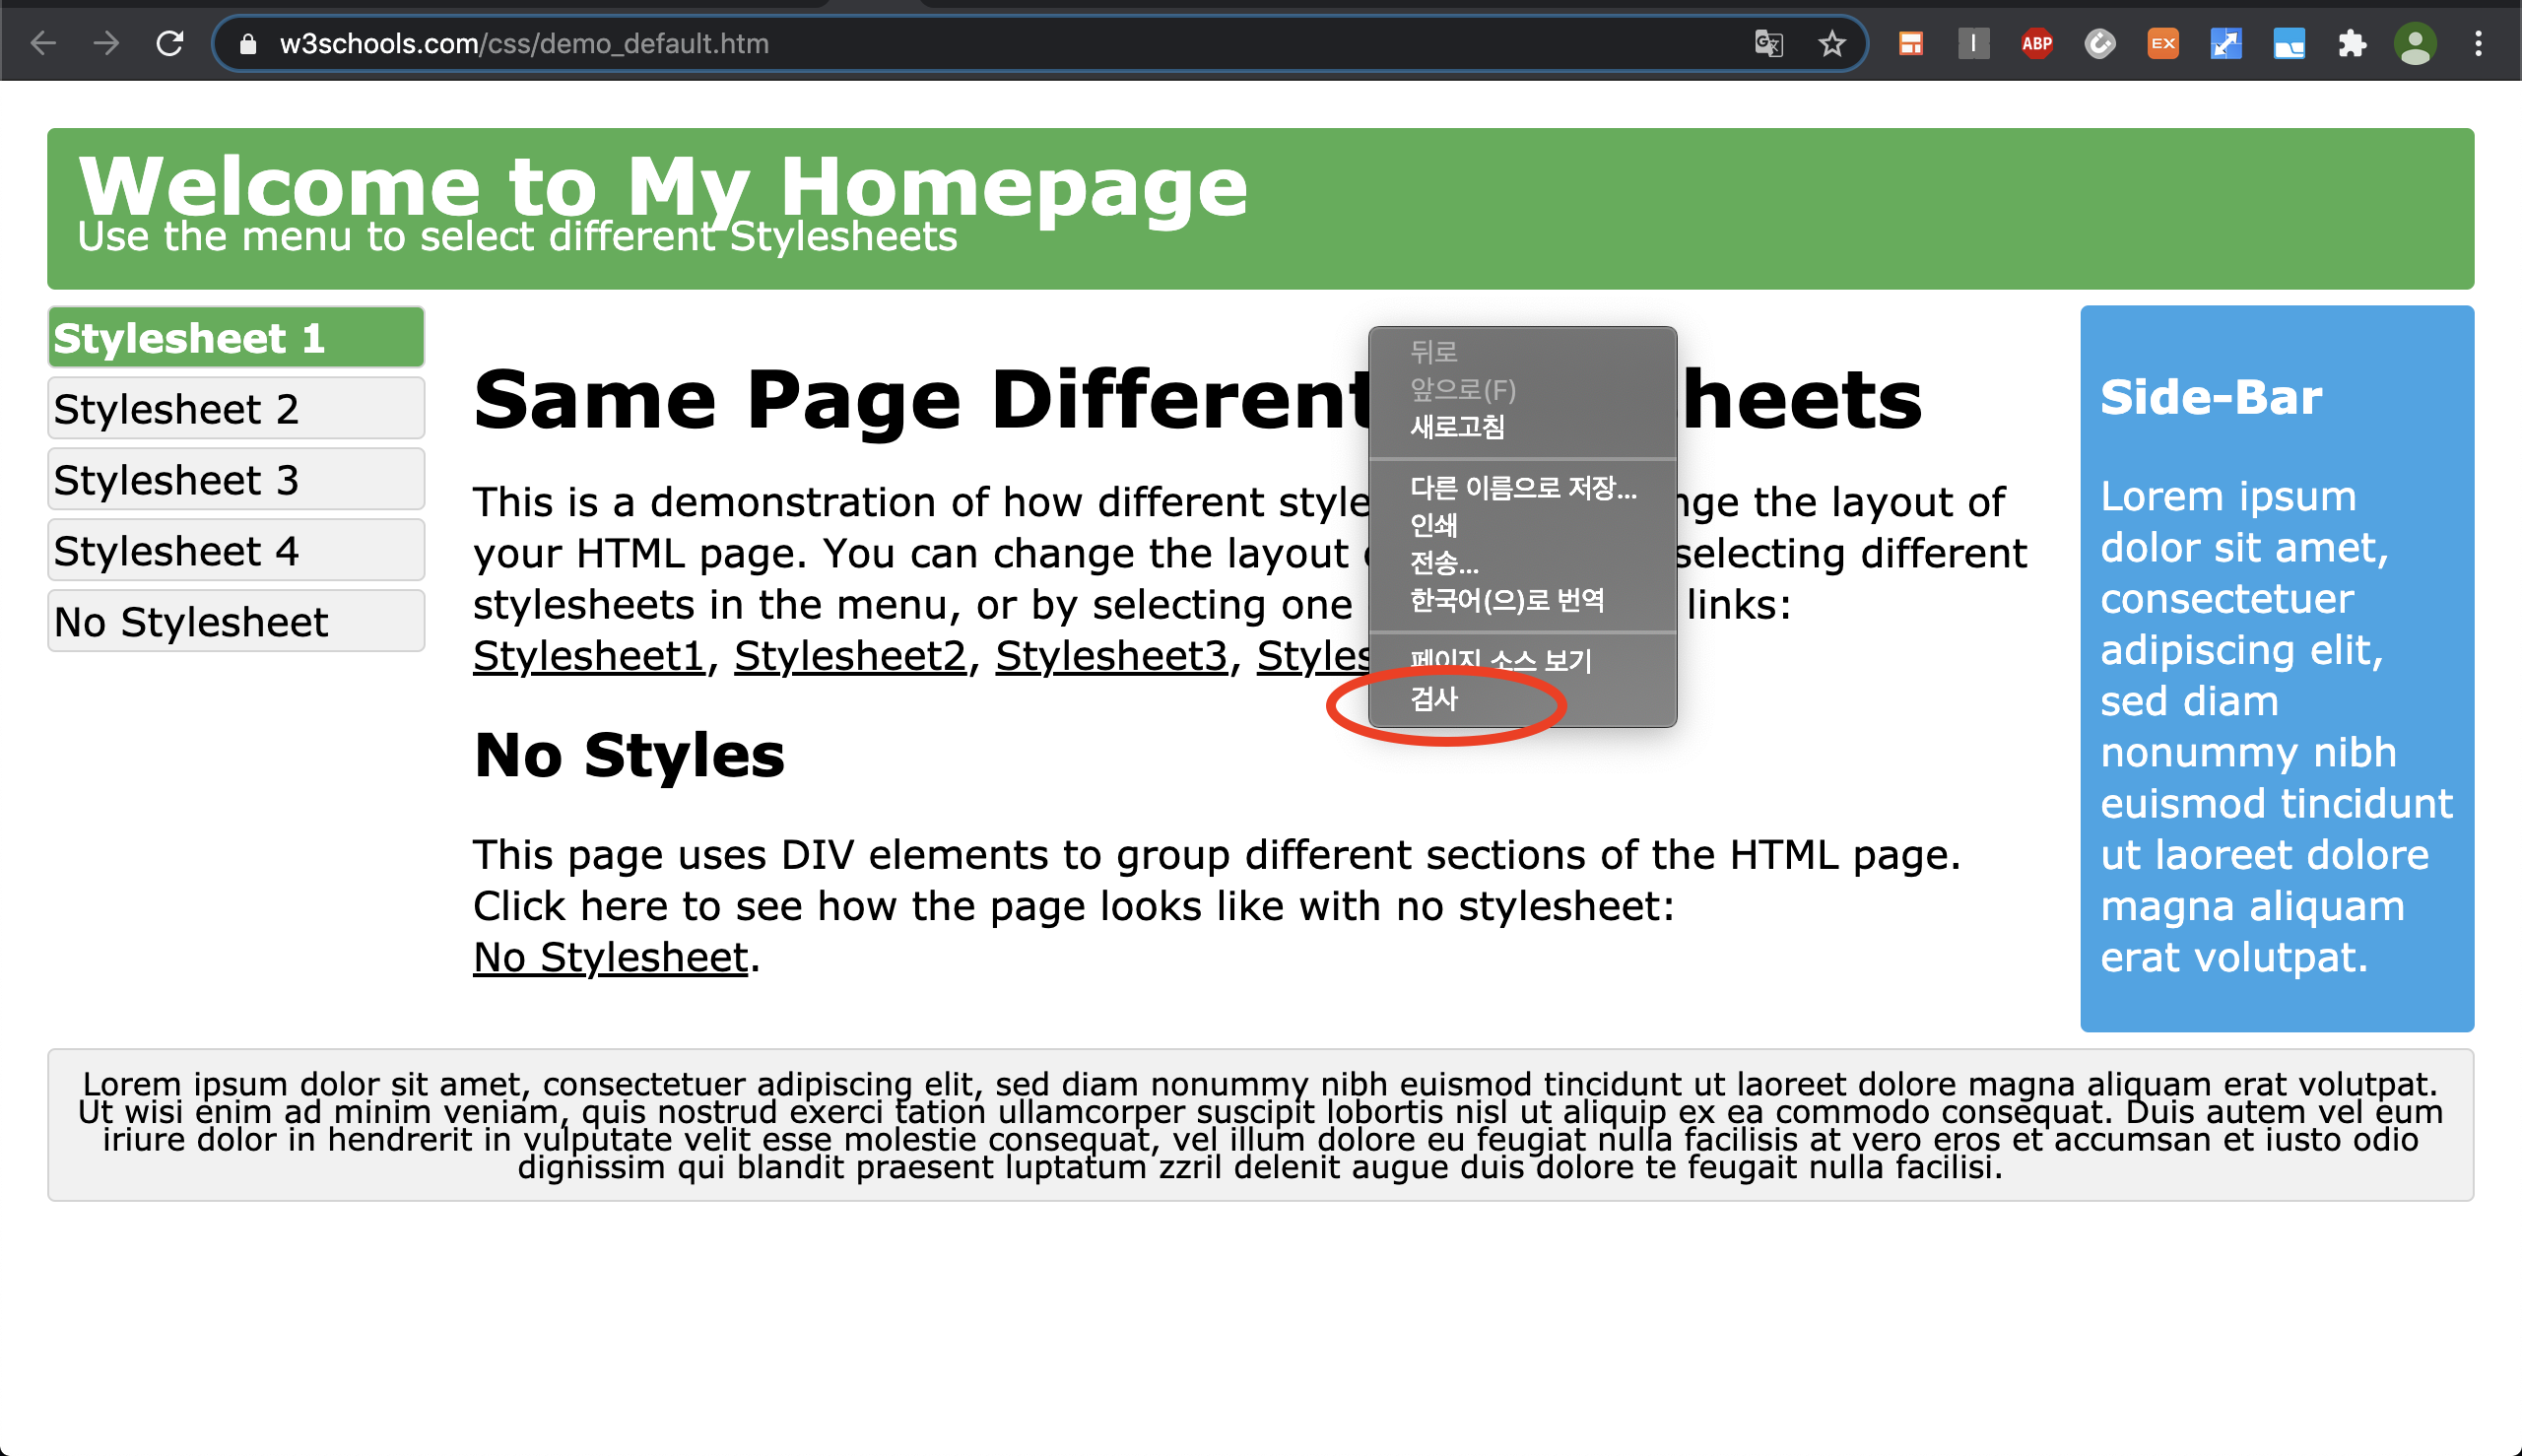
Task: Open the Adblock Plus (ABP) extension
Action: pos(2036,44)
